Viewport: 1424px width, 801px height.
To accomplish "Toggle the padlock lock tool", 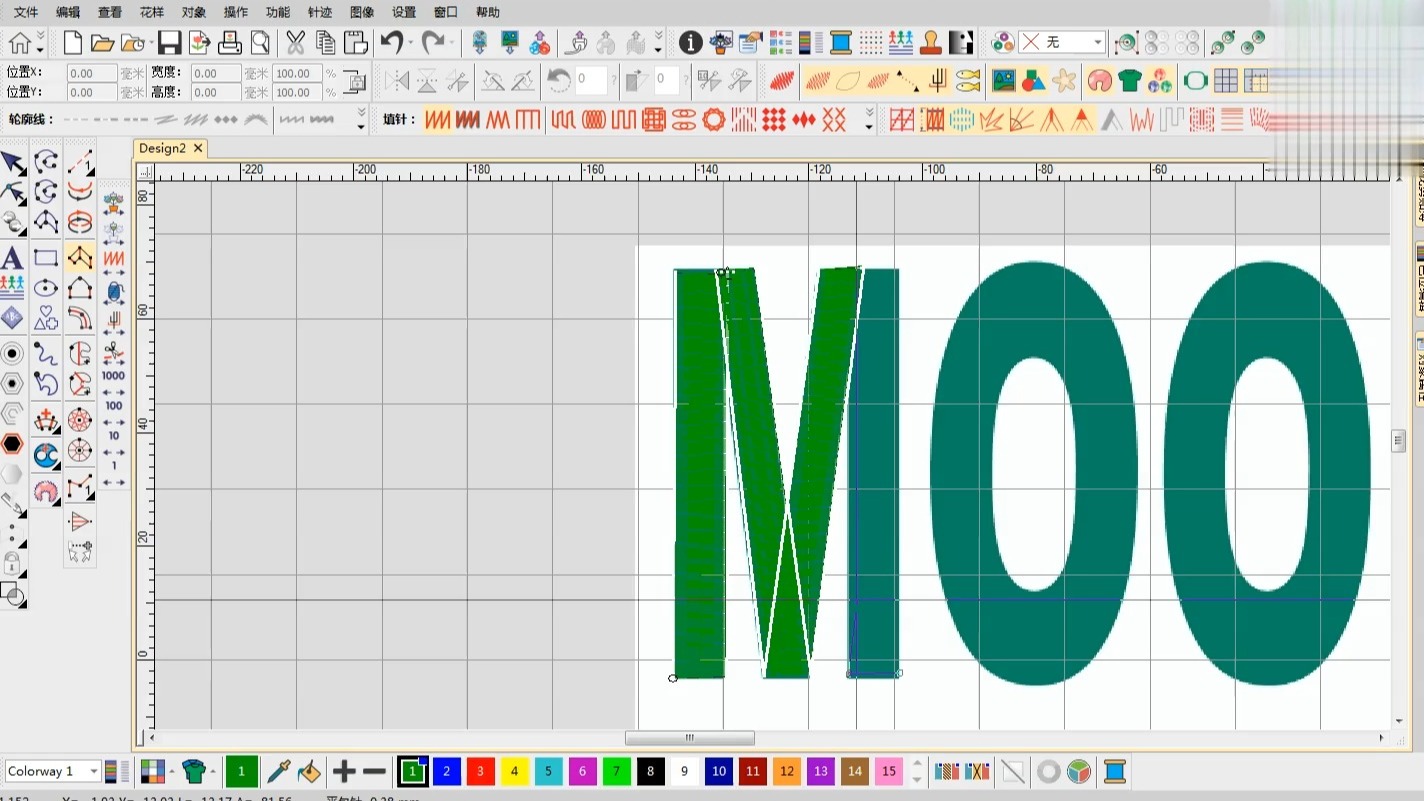I will coord(12,564).
